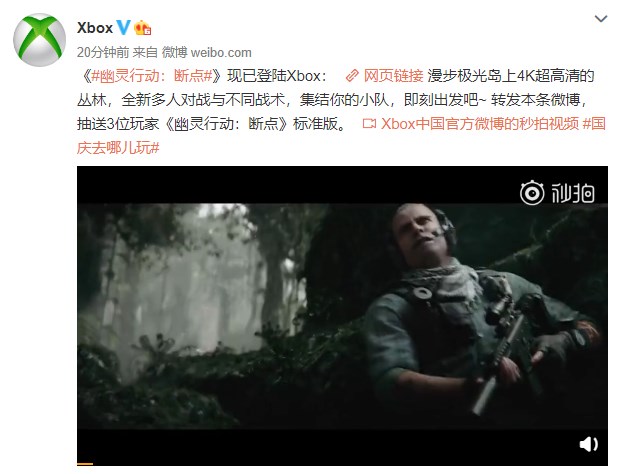621x474 pixels.
Task: Follow the 网页链接 link text
Action: pyautogui.click(x=394, y=76)
